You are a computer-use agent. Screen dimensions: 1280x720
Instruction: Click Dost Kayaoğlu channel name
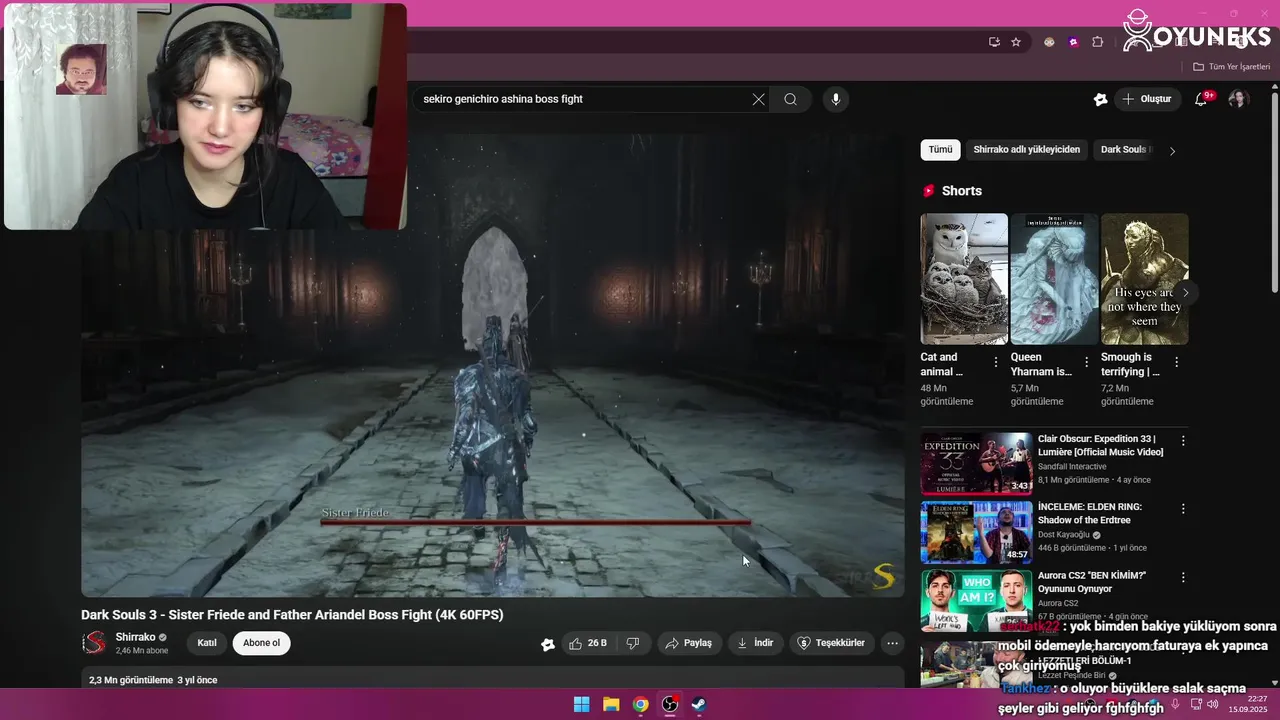1064,535
